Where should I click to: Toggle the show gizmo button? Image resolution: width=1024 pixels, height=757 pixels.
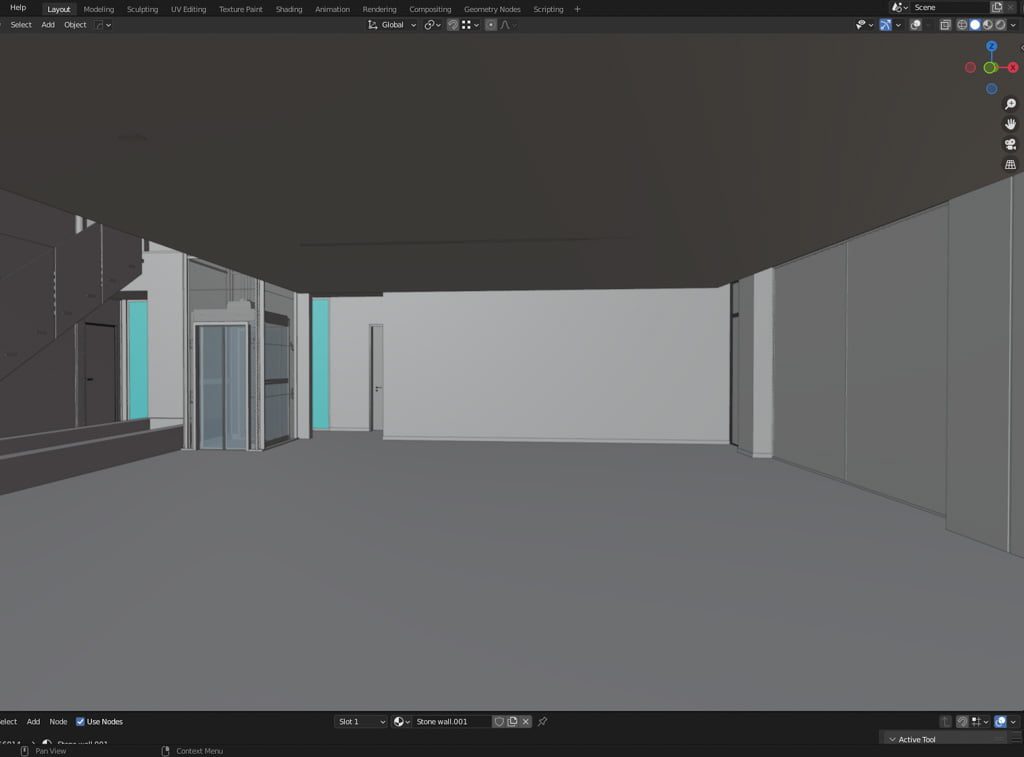coord(886,25)
